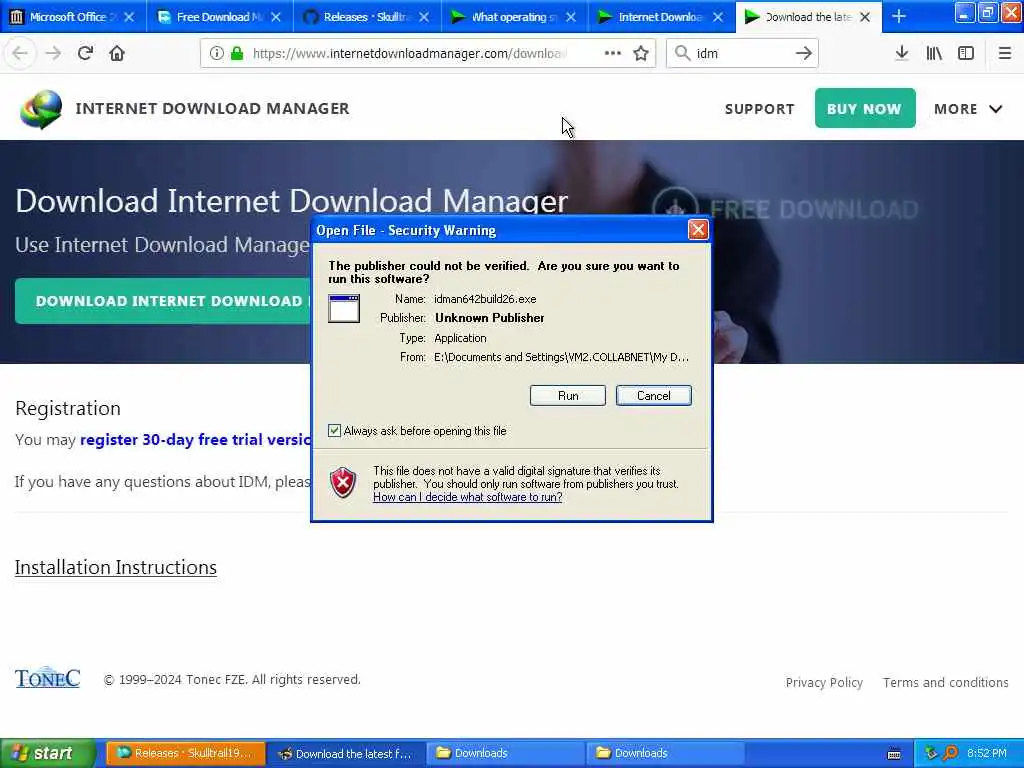Click the browser Back arrow

coord(20,54)
